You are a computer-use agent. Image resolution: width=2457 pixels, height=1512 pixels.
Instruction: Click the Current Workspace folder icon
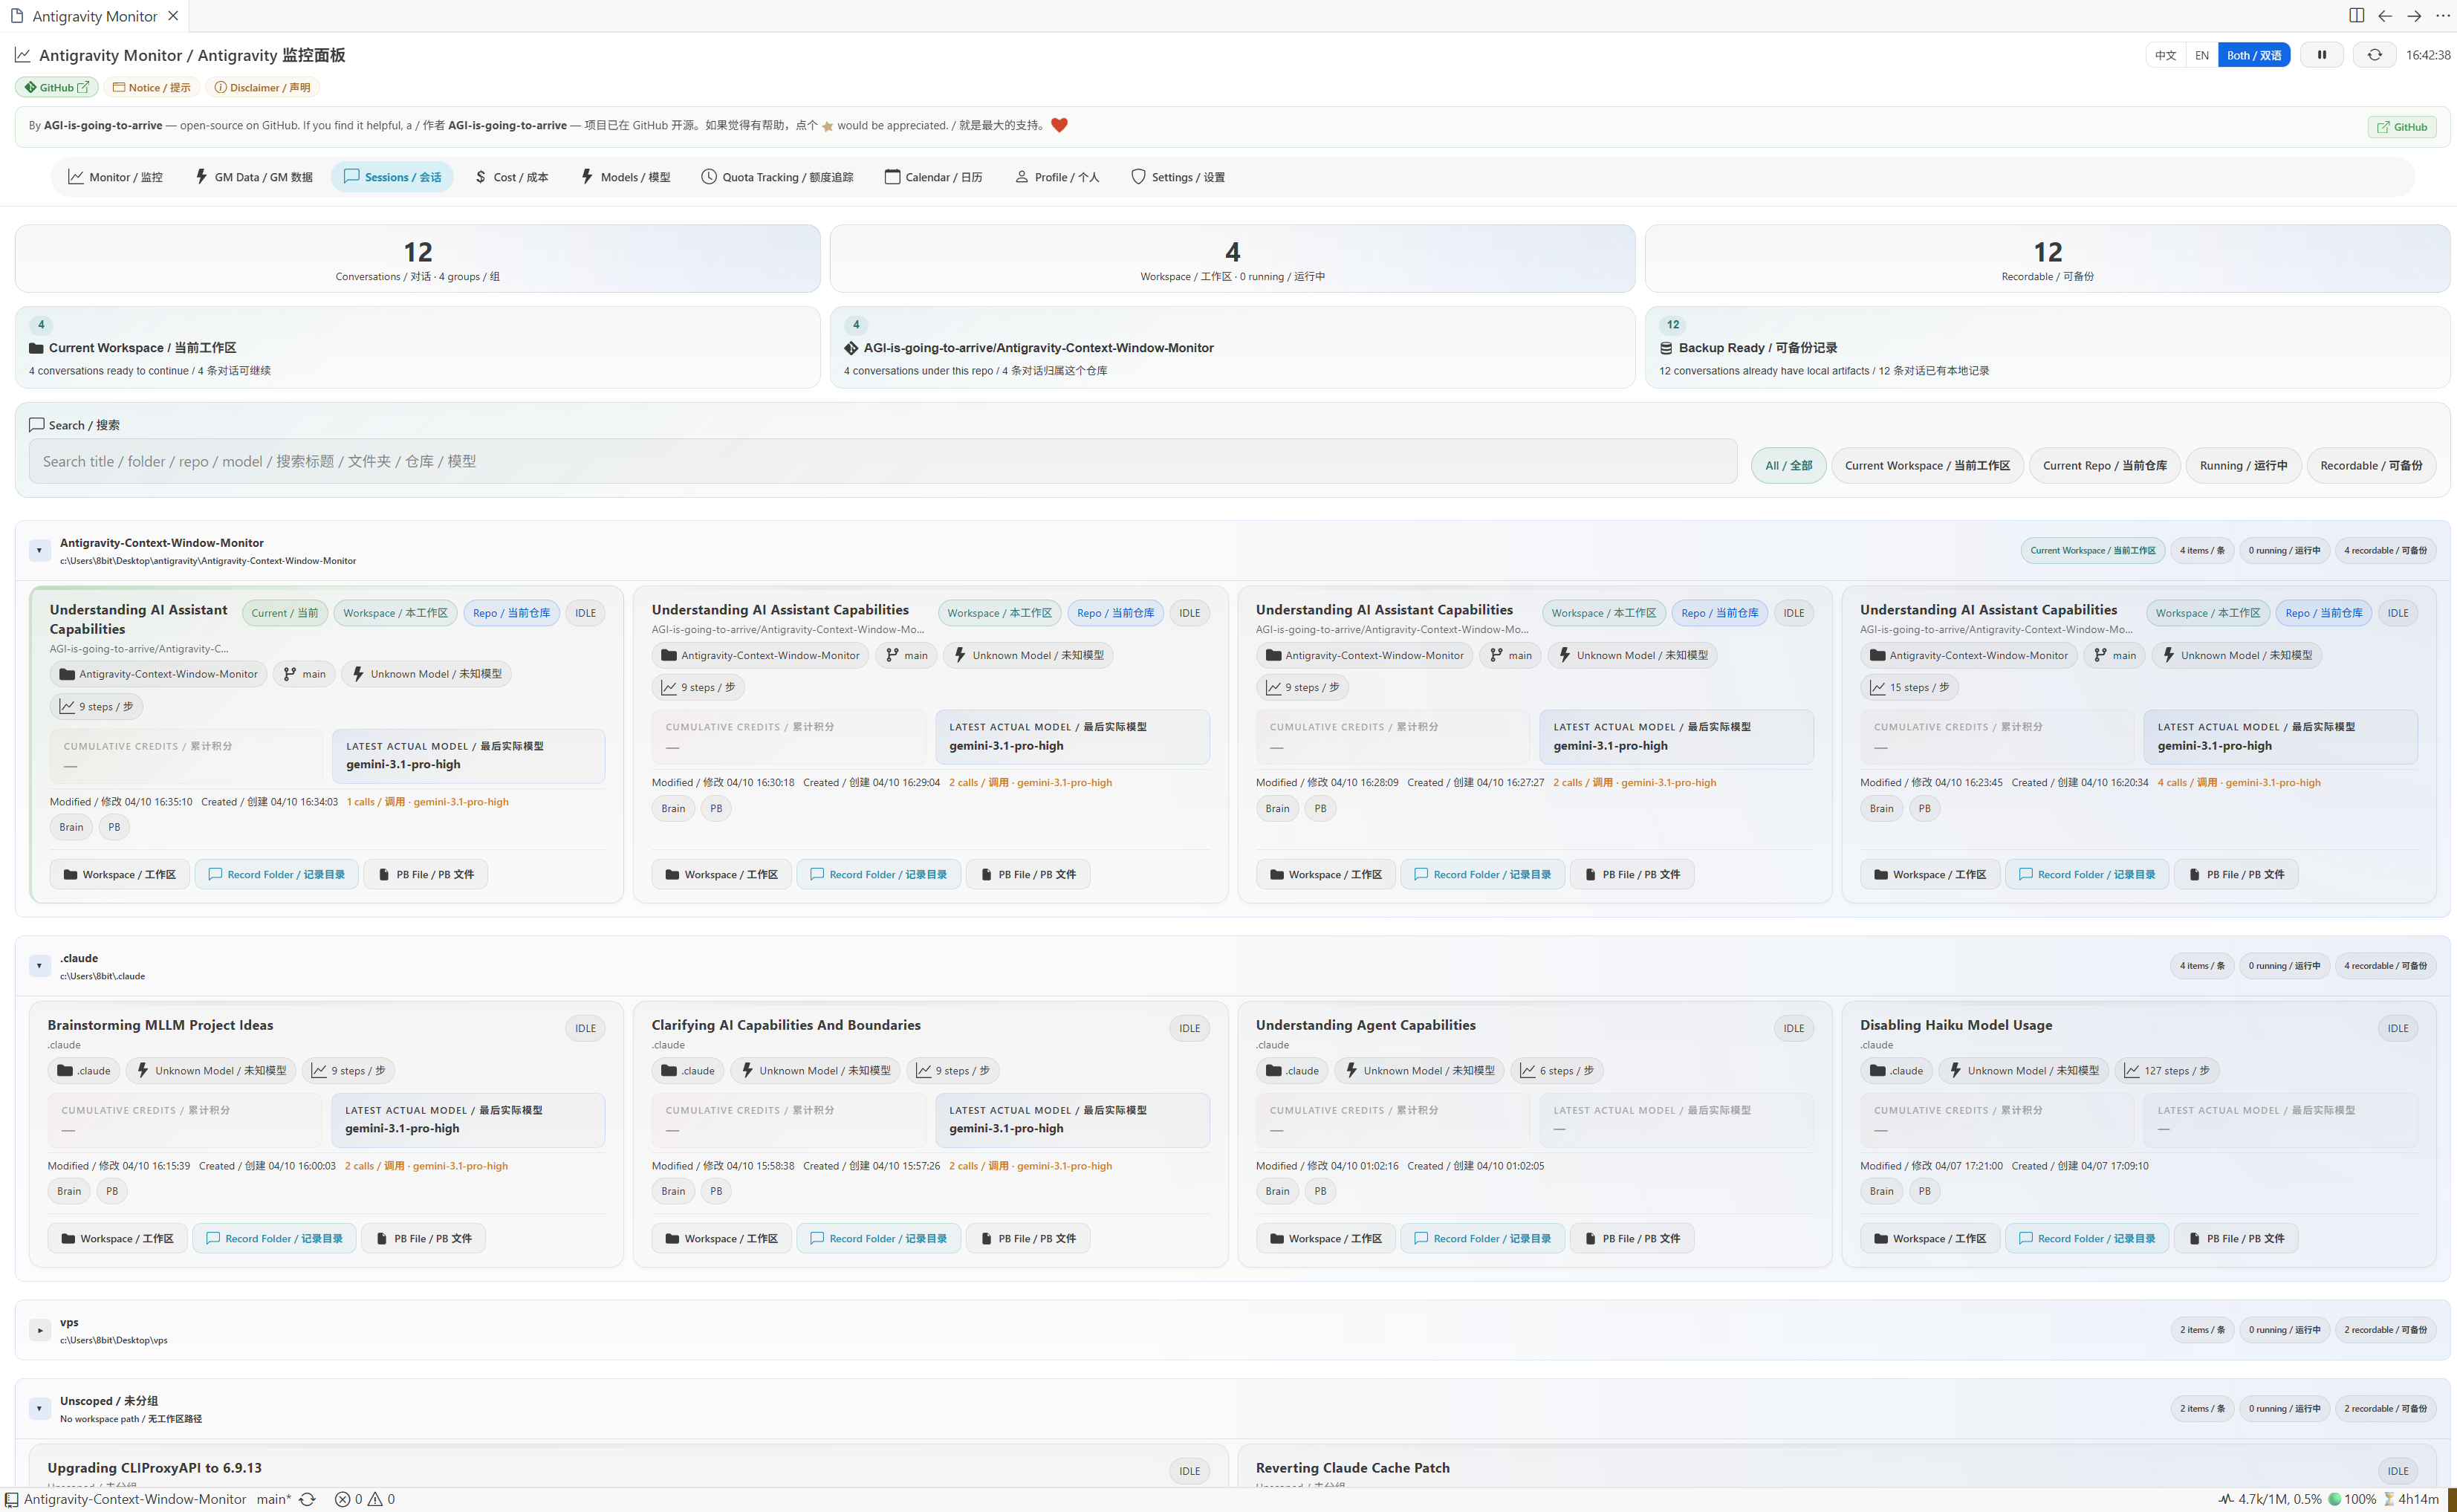(x=36, y=348)
